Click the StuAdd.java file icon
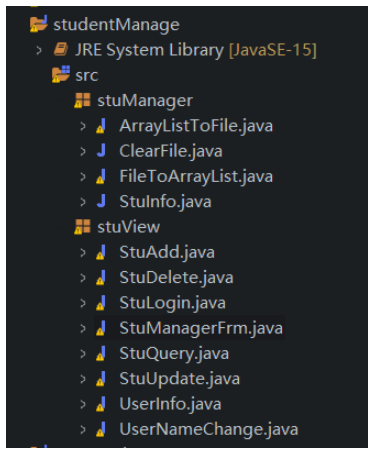368x452 pixels. tap(101, 252)
